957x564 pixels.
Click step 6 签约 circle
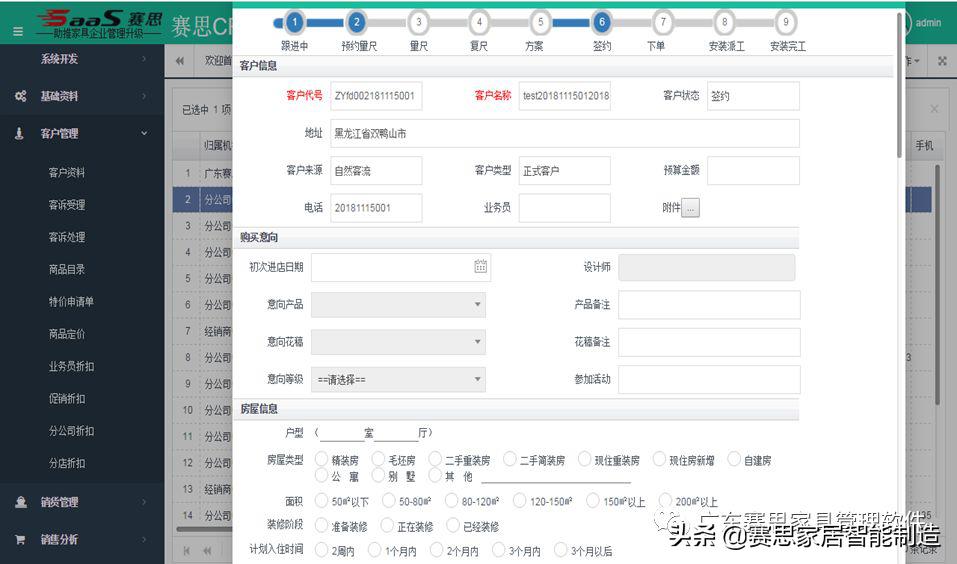(602, 23)
